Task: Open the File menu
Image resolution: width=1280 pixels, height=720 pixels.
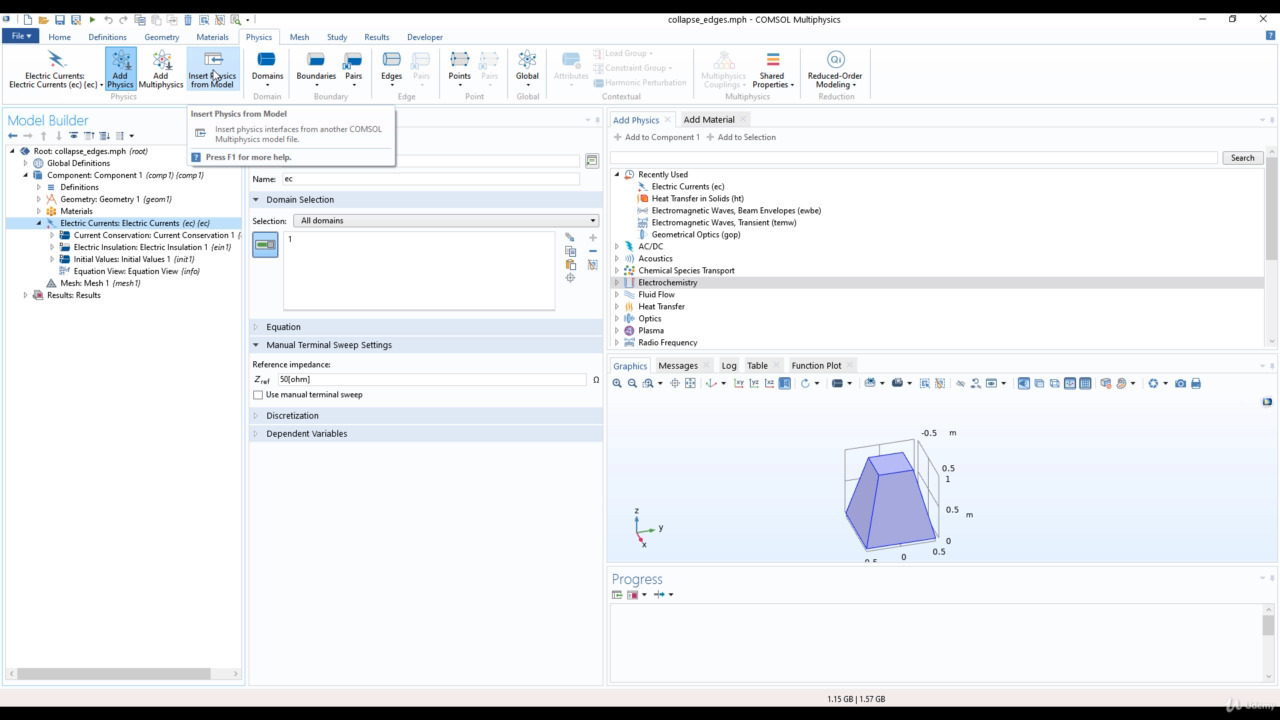Action: pyautogui.click(x=19, y=36)
